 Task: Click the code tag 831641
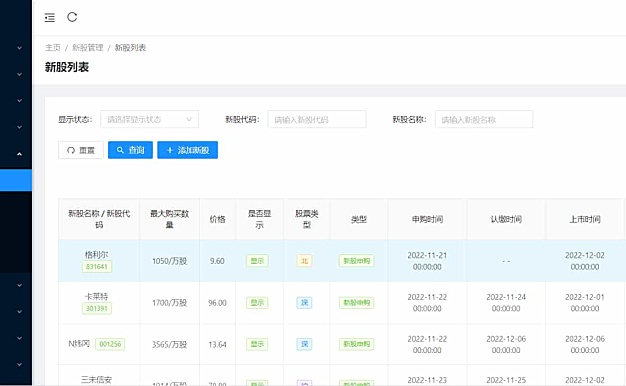(x=97, y=267)
